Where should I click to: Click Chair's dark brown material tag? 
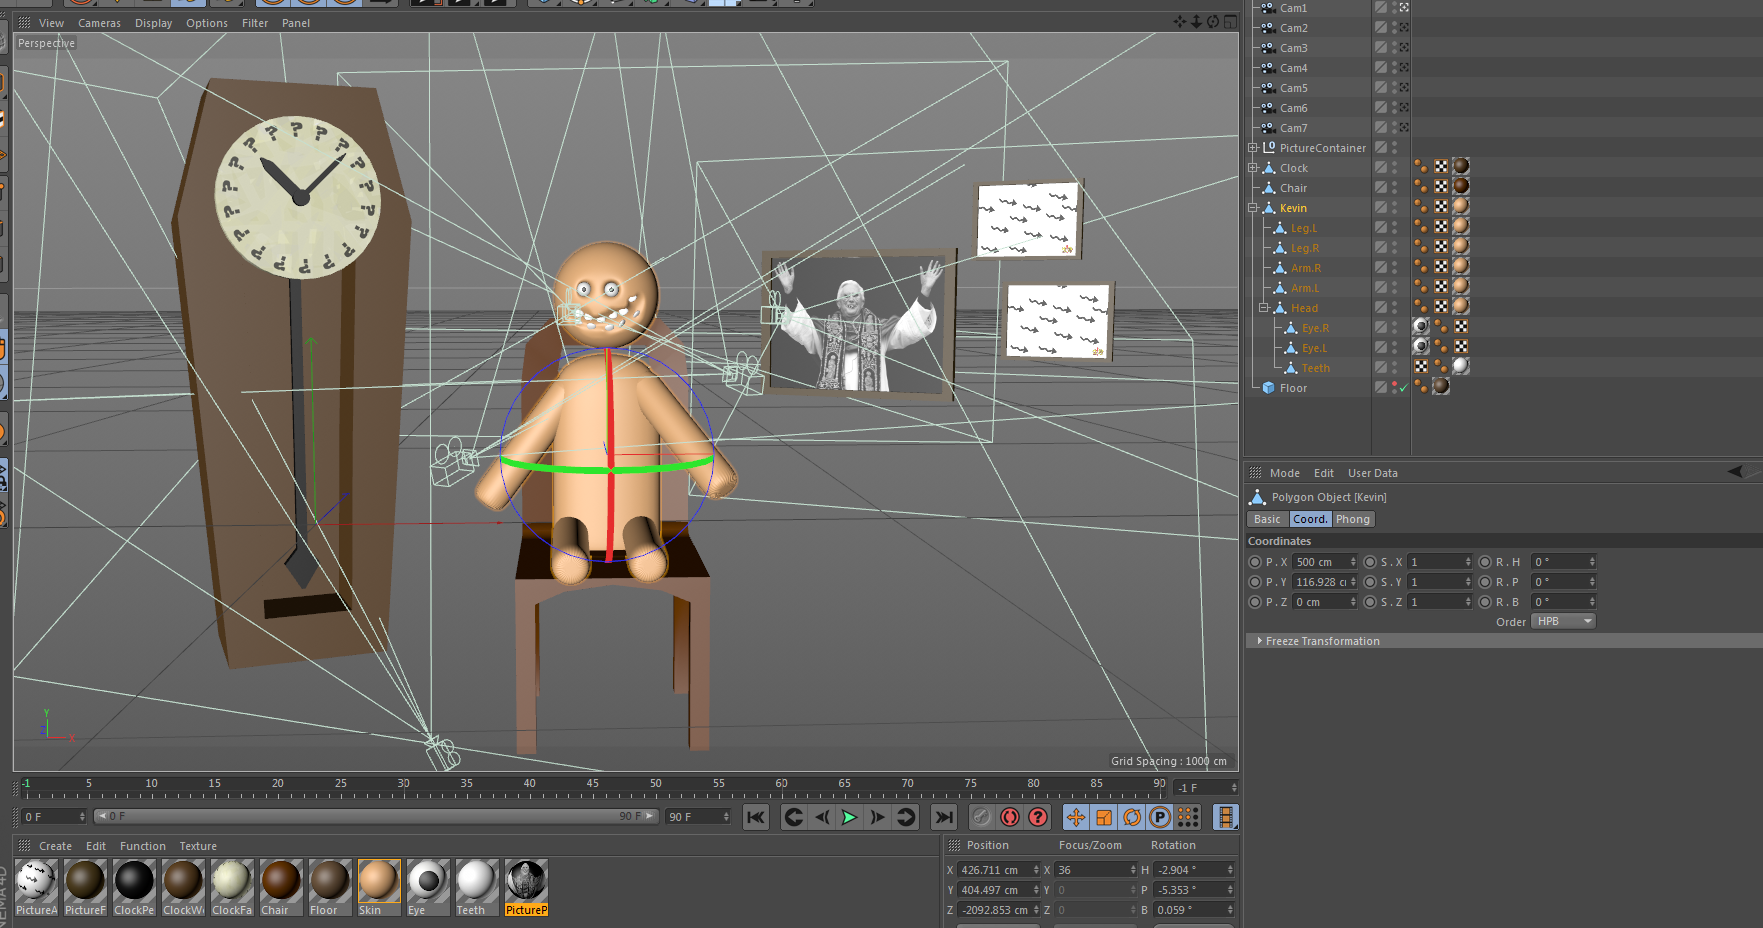(1461, 186)
